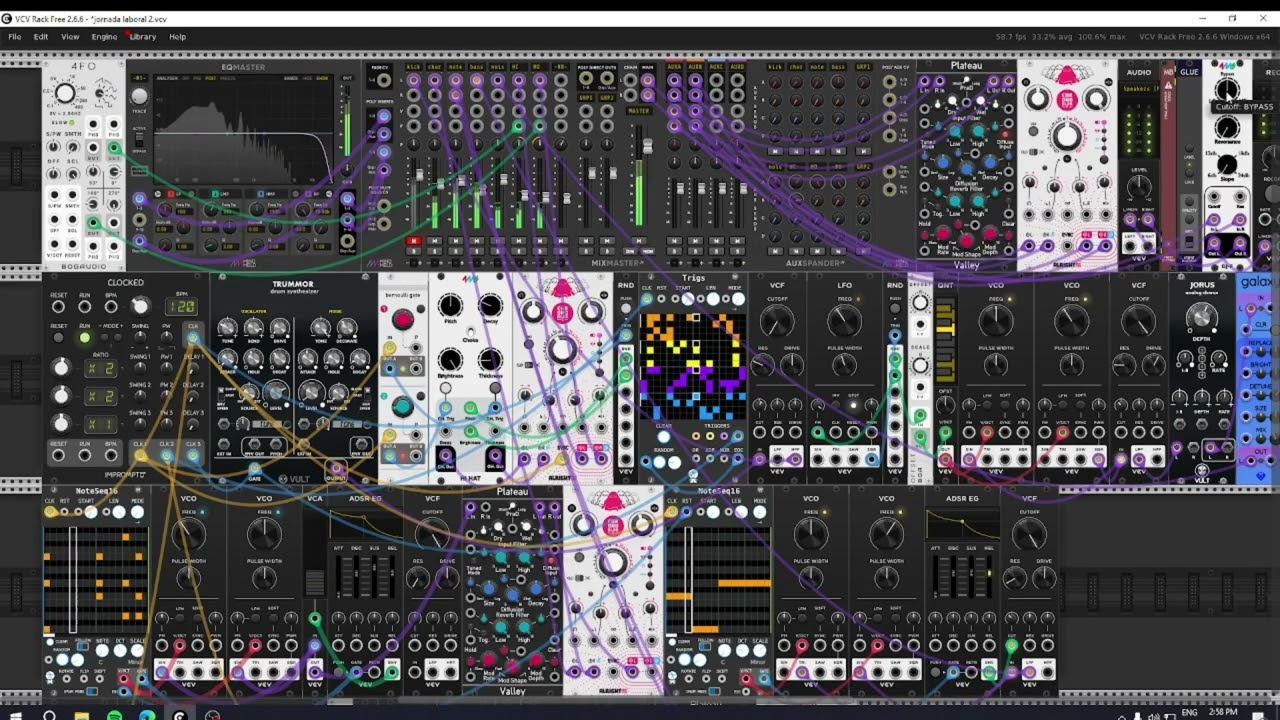The width and height of the screenshot is (1280, 720).
Task: Click the ATT slider on the ADSR EG beside VCA
Action: coord(339,577)
